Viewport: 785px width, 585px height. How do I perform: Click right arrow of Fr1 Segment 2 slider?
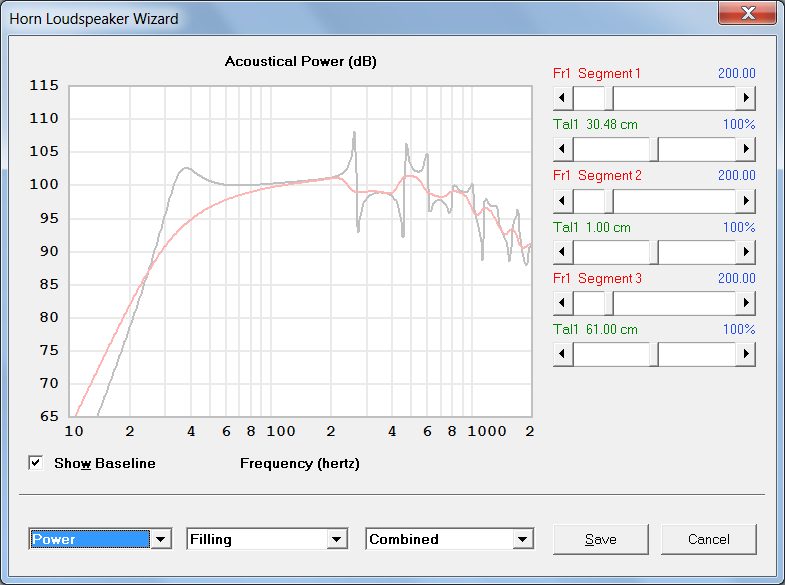click(745, 201)
